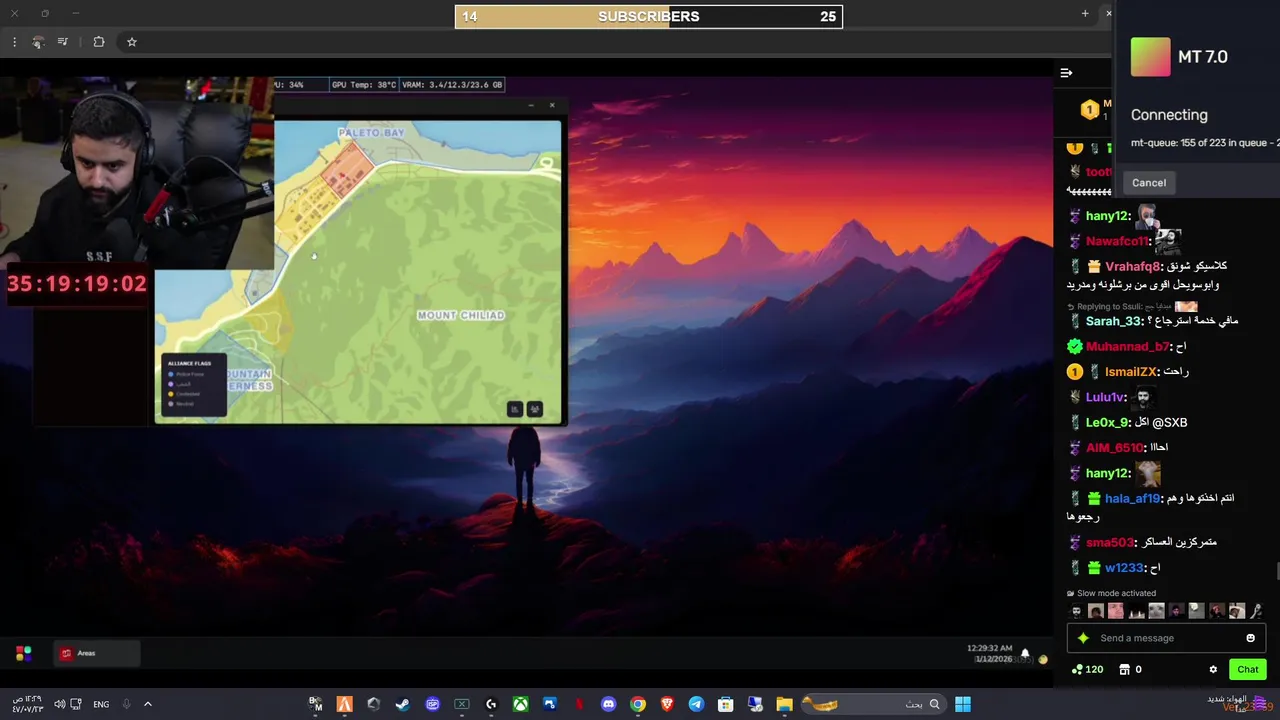
Task: Click the green Chat button
Action: click(x=1247, y=669)
